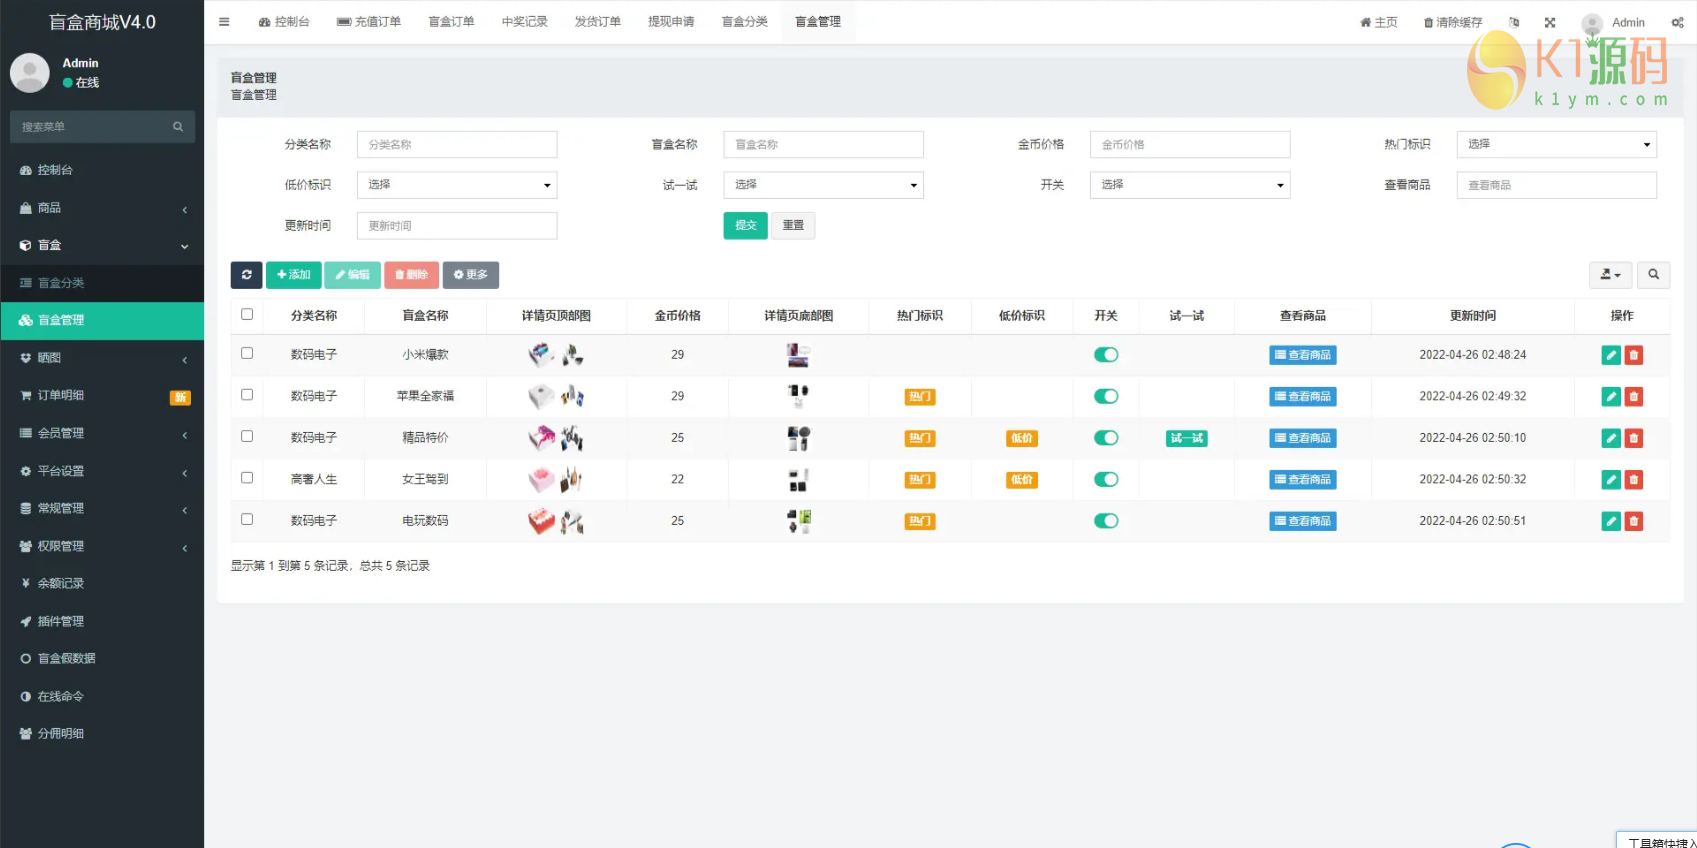
Task: Click the green edit icon for 小米爆款 row
Action: click(1611, 355)
